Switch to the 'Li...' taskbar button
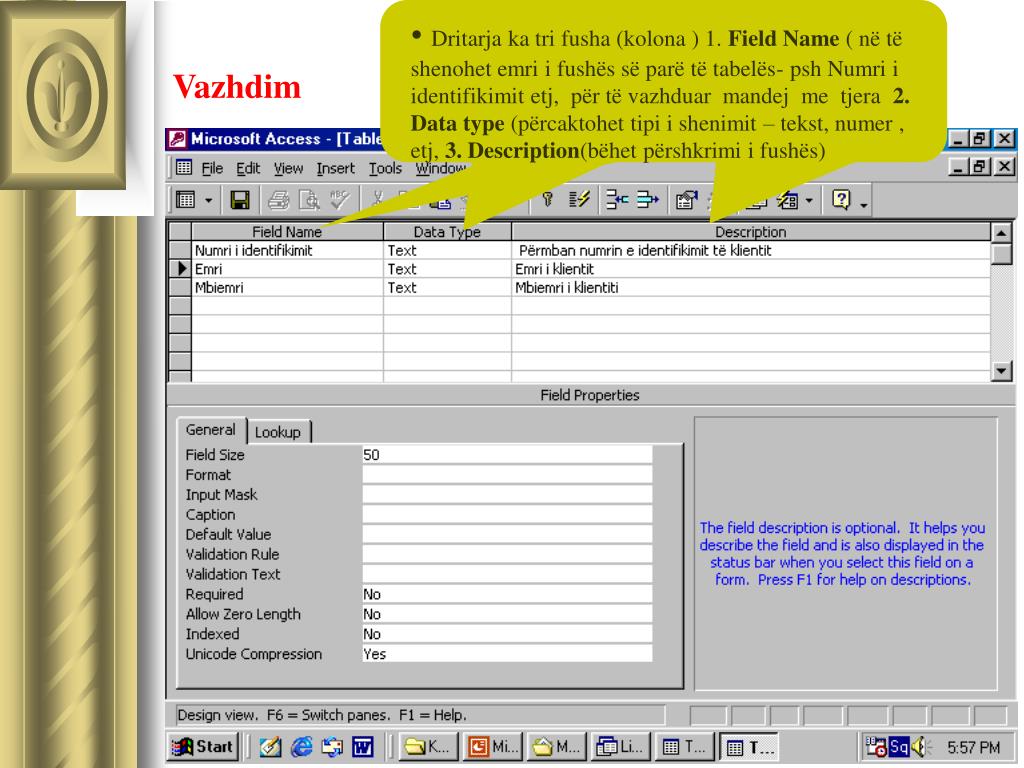The height and width of the screenshot is (768, 1024). point(621,746)
